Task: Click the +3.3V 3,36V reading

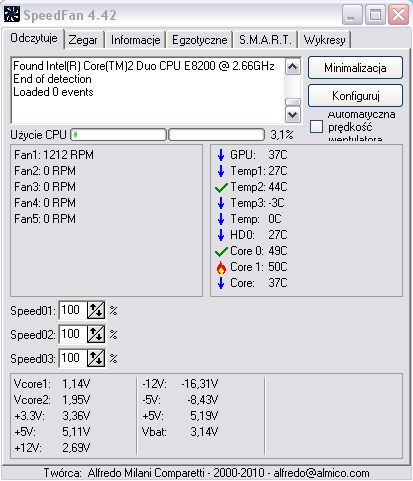Action: point(52,416)
